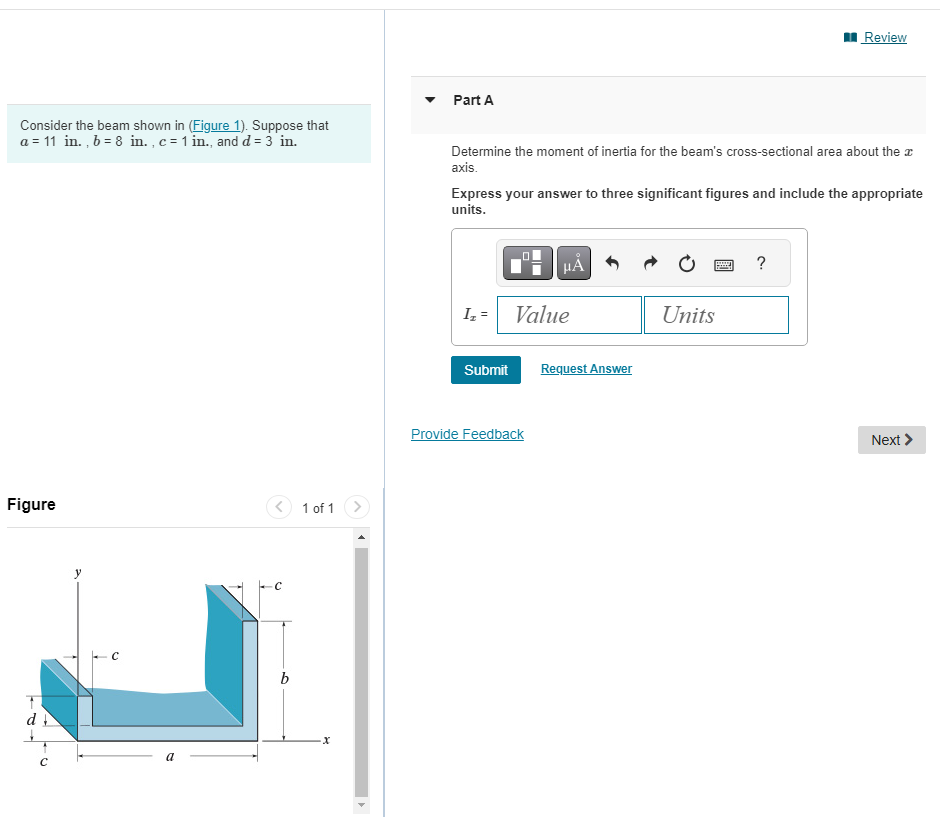940x817 pixels.
Task: Submit your answer
Action: pos(485,369)
